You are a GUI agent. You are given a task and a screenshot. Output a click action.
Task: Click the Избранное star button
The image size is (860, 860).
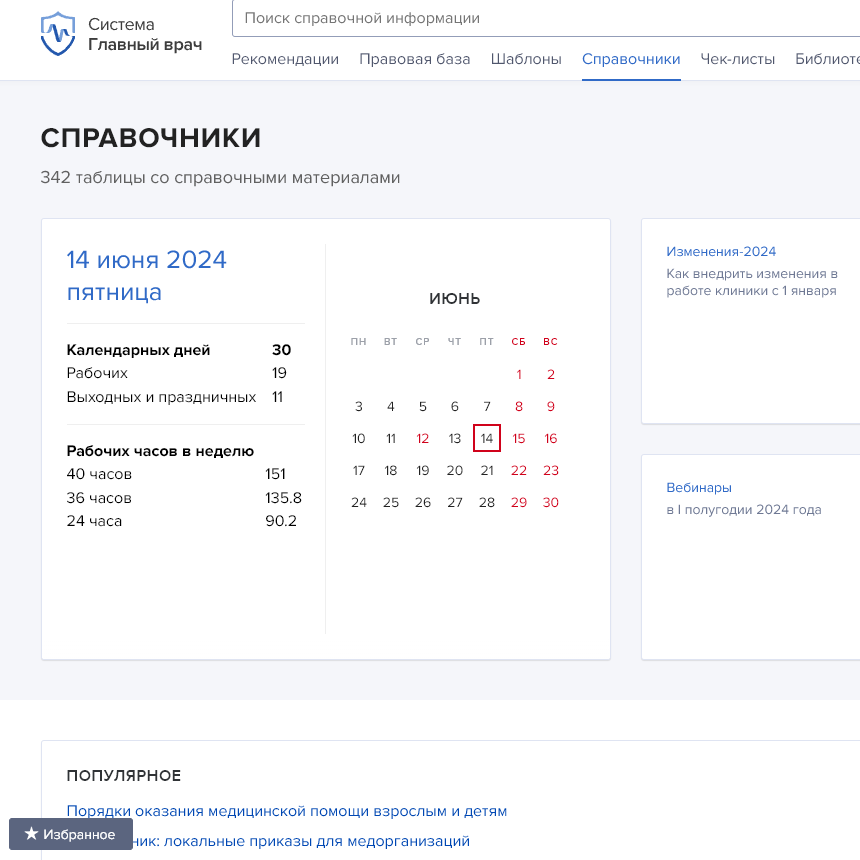click(x=71, y=834)
